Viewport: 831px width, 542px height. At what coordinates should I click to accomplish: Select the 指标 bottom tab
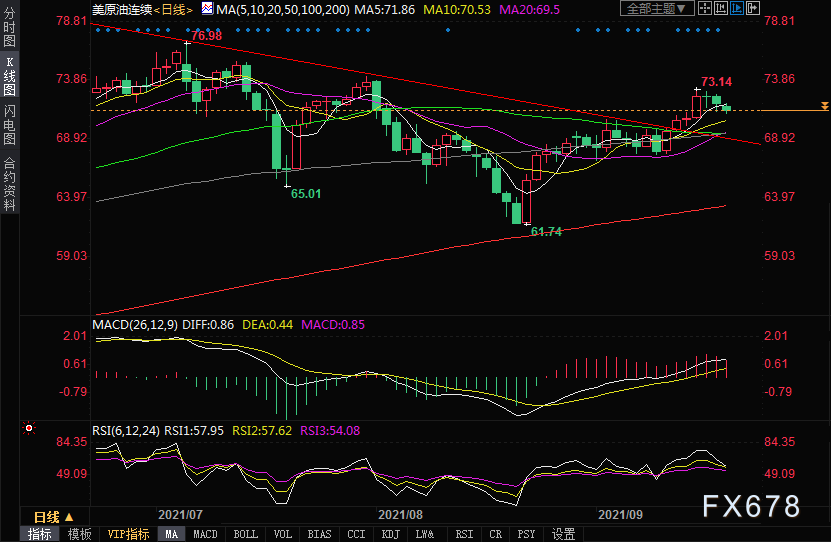[40, 534]
